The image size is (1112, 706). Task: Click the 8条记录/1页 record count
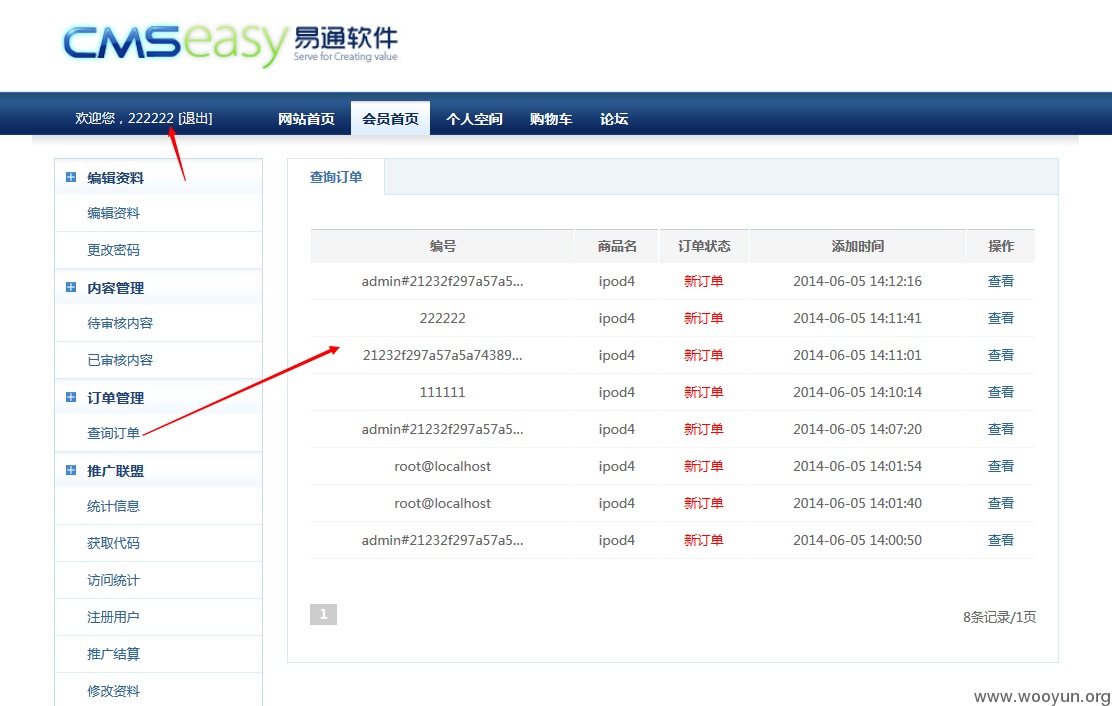coord(999,617)
